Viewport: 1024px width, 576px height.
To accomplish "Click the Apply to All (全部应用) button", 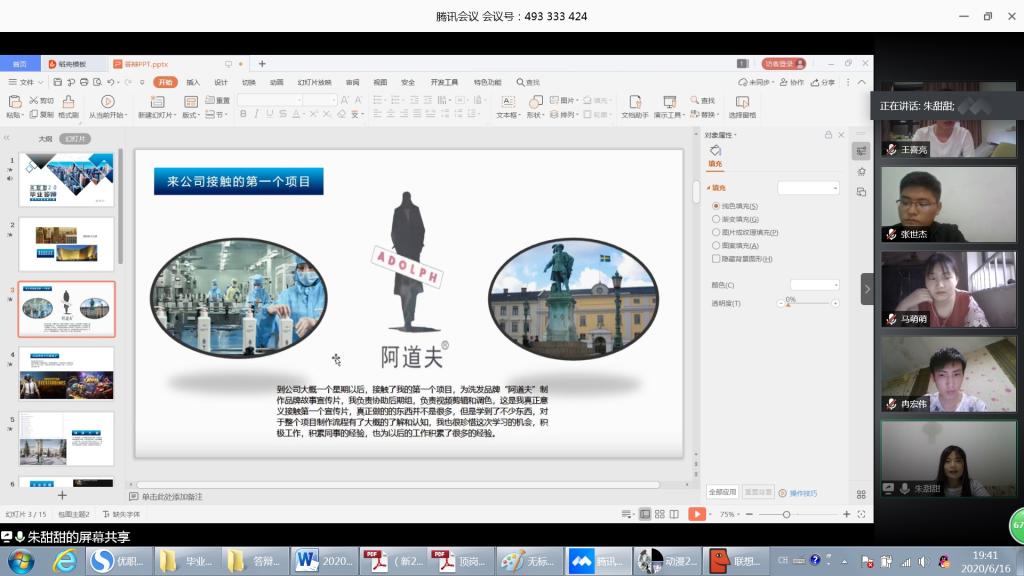I will tap(722, 492).
